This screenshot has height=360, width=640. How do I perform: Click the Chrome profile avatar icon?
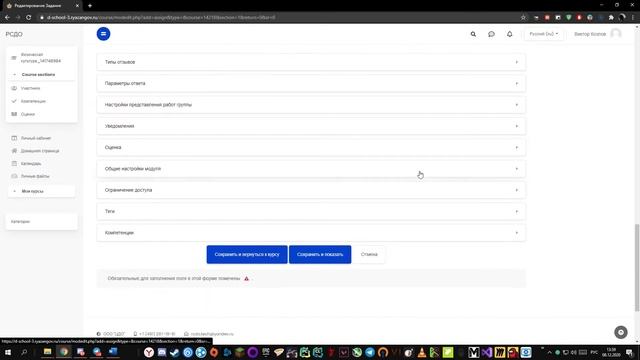pos(622,18)
